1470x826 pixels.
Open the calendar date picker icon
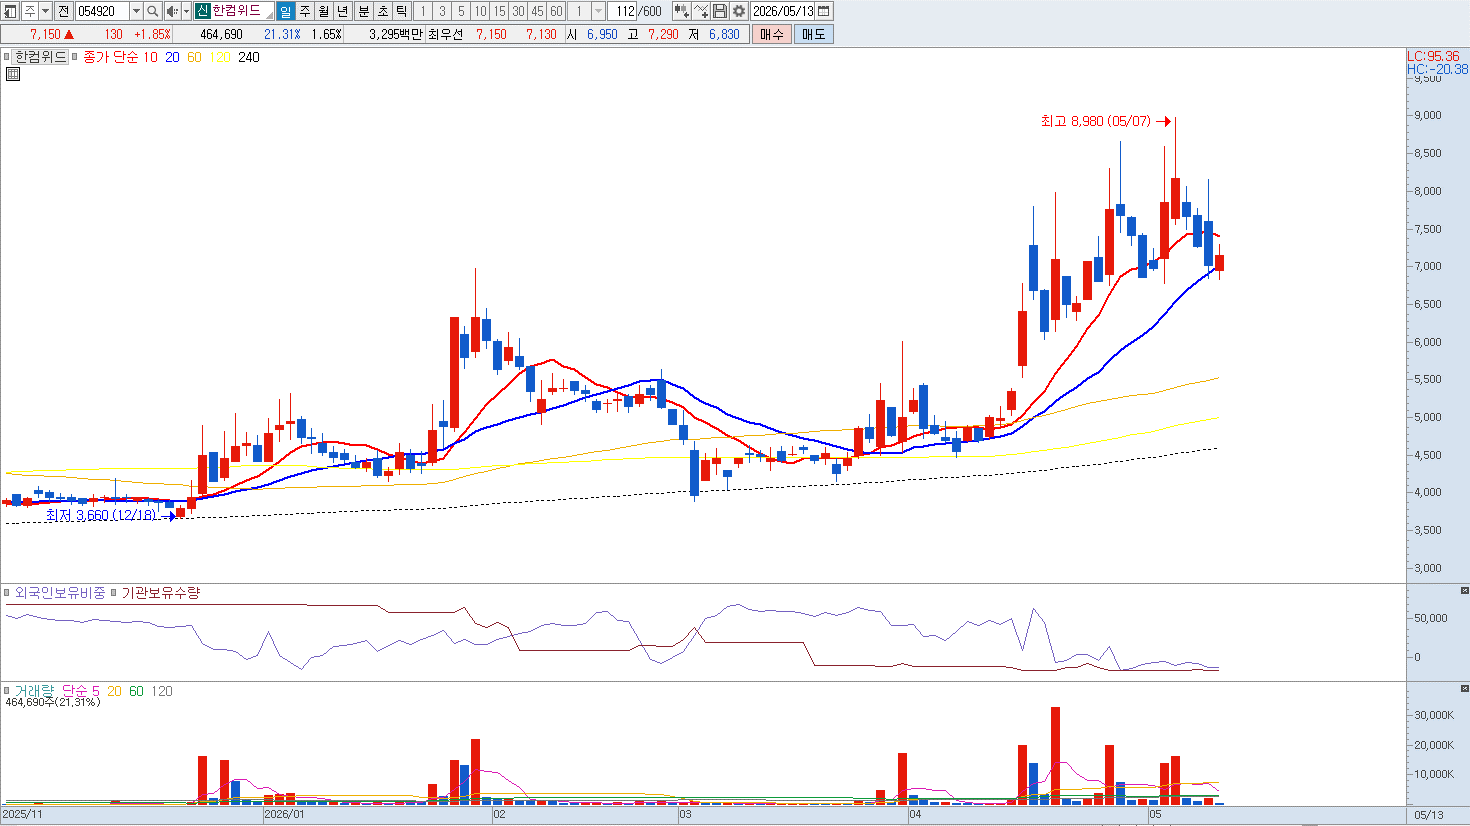point(824,11)
